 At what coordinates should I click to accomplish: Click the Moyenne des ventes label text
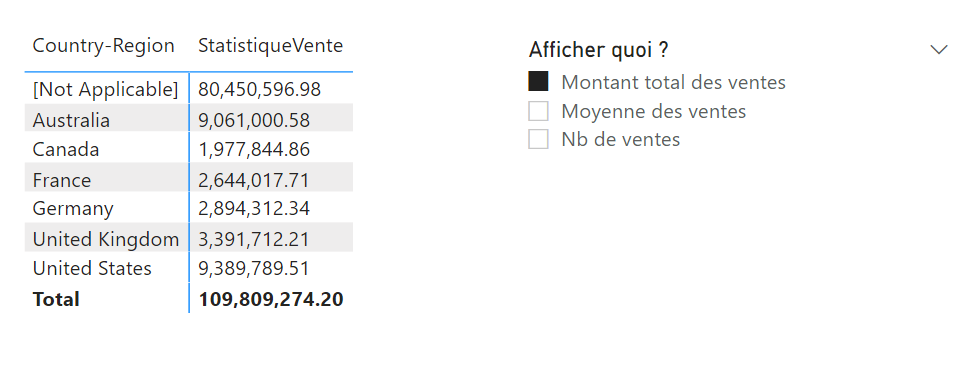(x=654, y=111)
